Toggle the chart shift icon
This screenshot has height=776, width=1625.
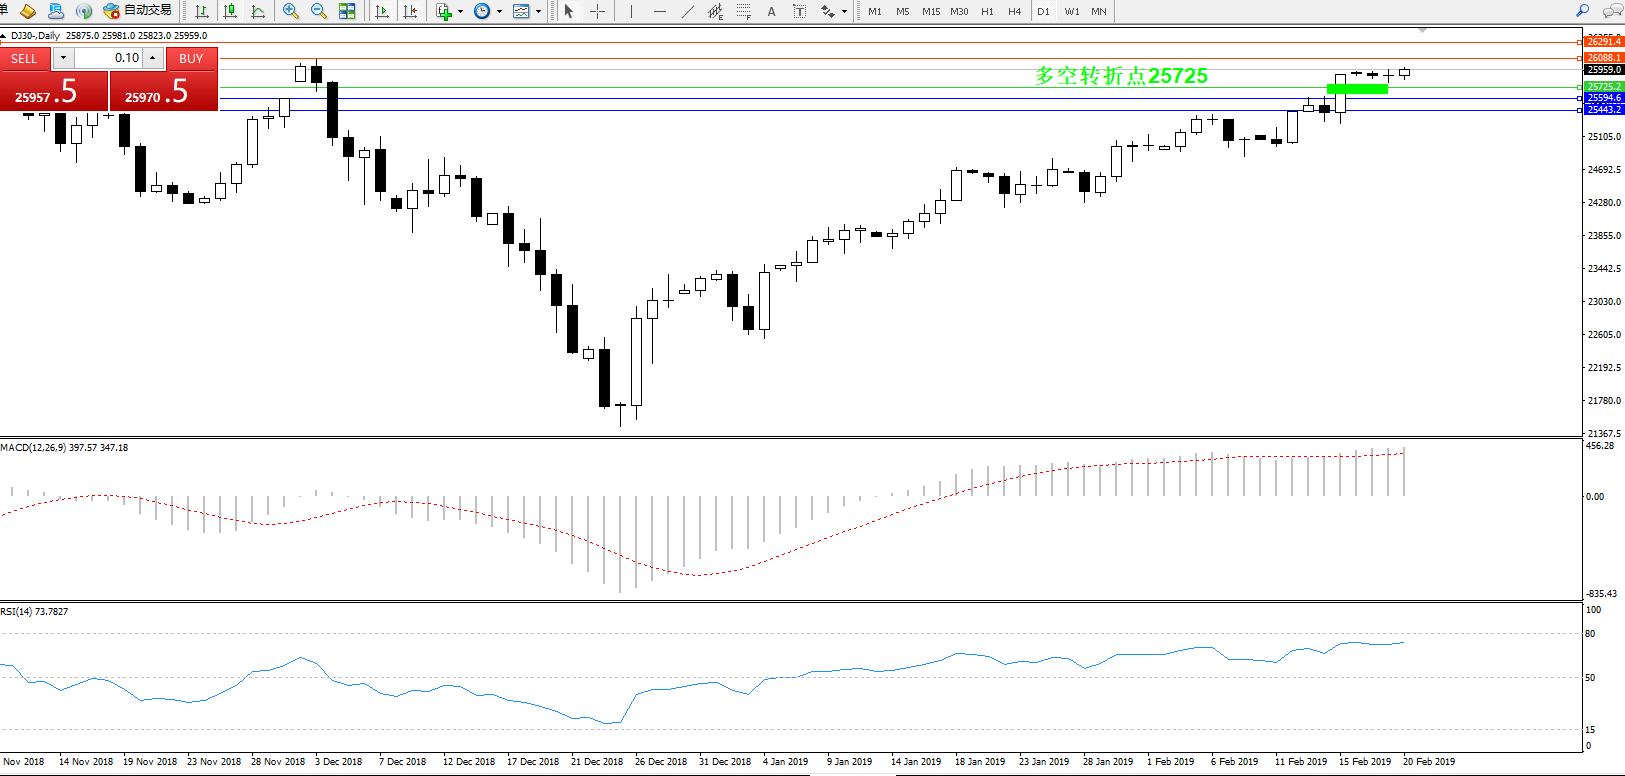(410, 11)
